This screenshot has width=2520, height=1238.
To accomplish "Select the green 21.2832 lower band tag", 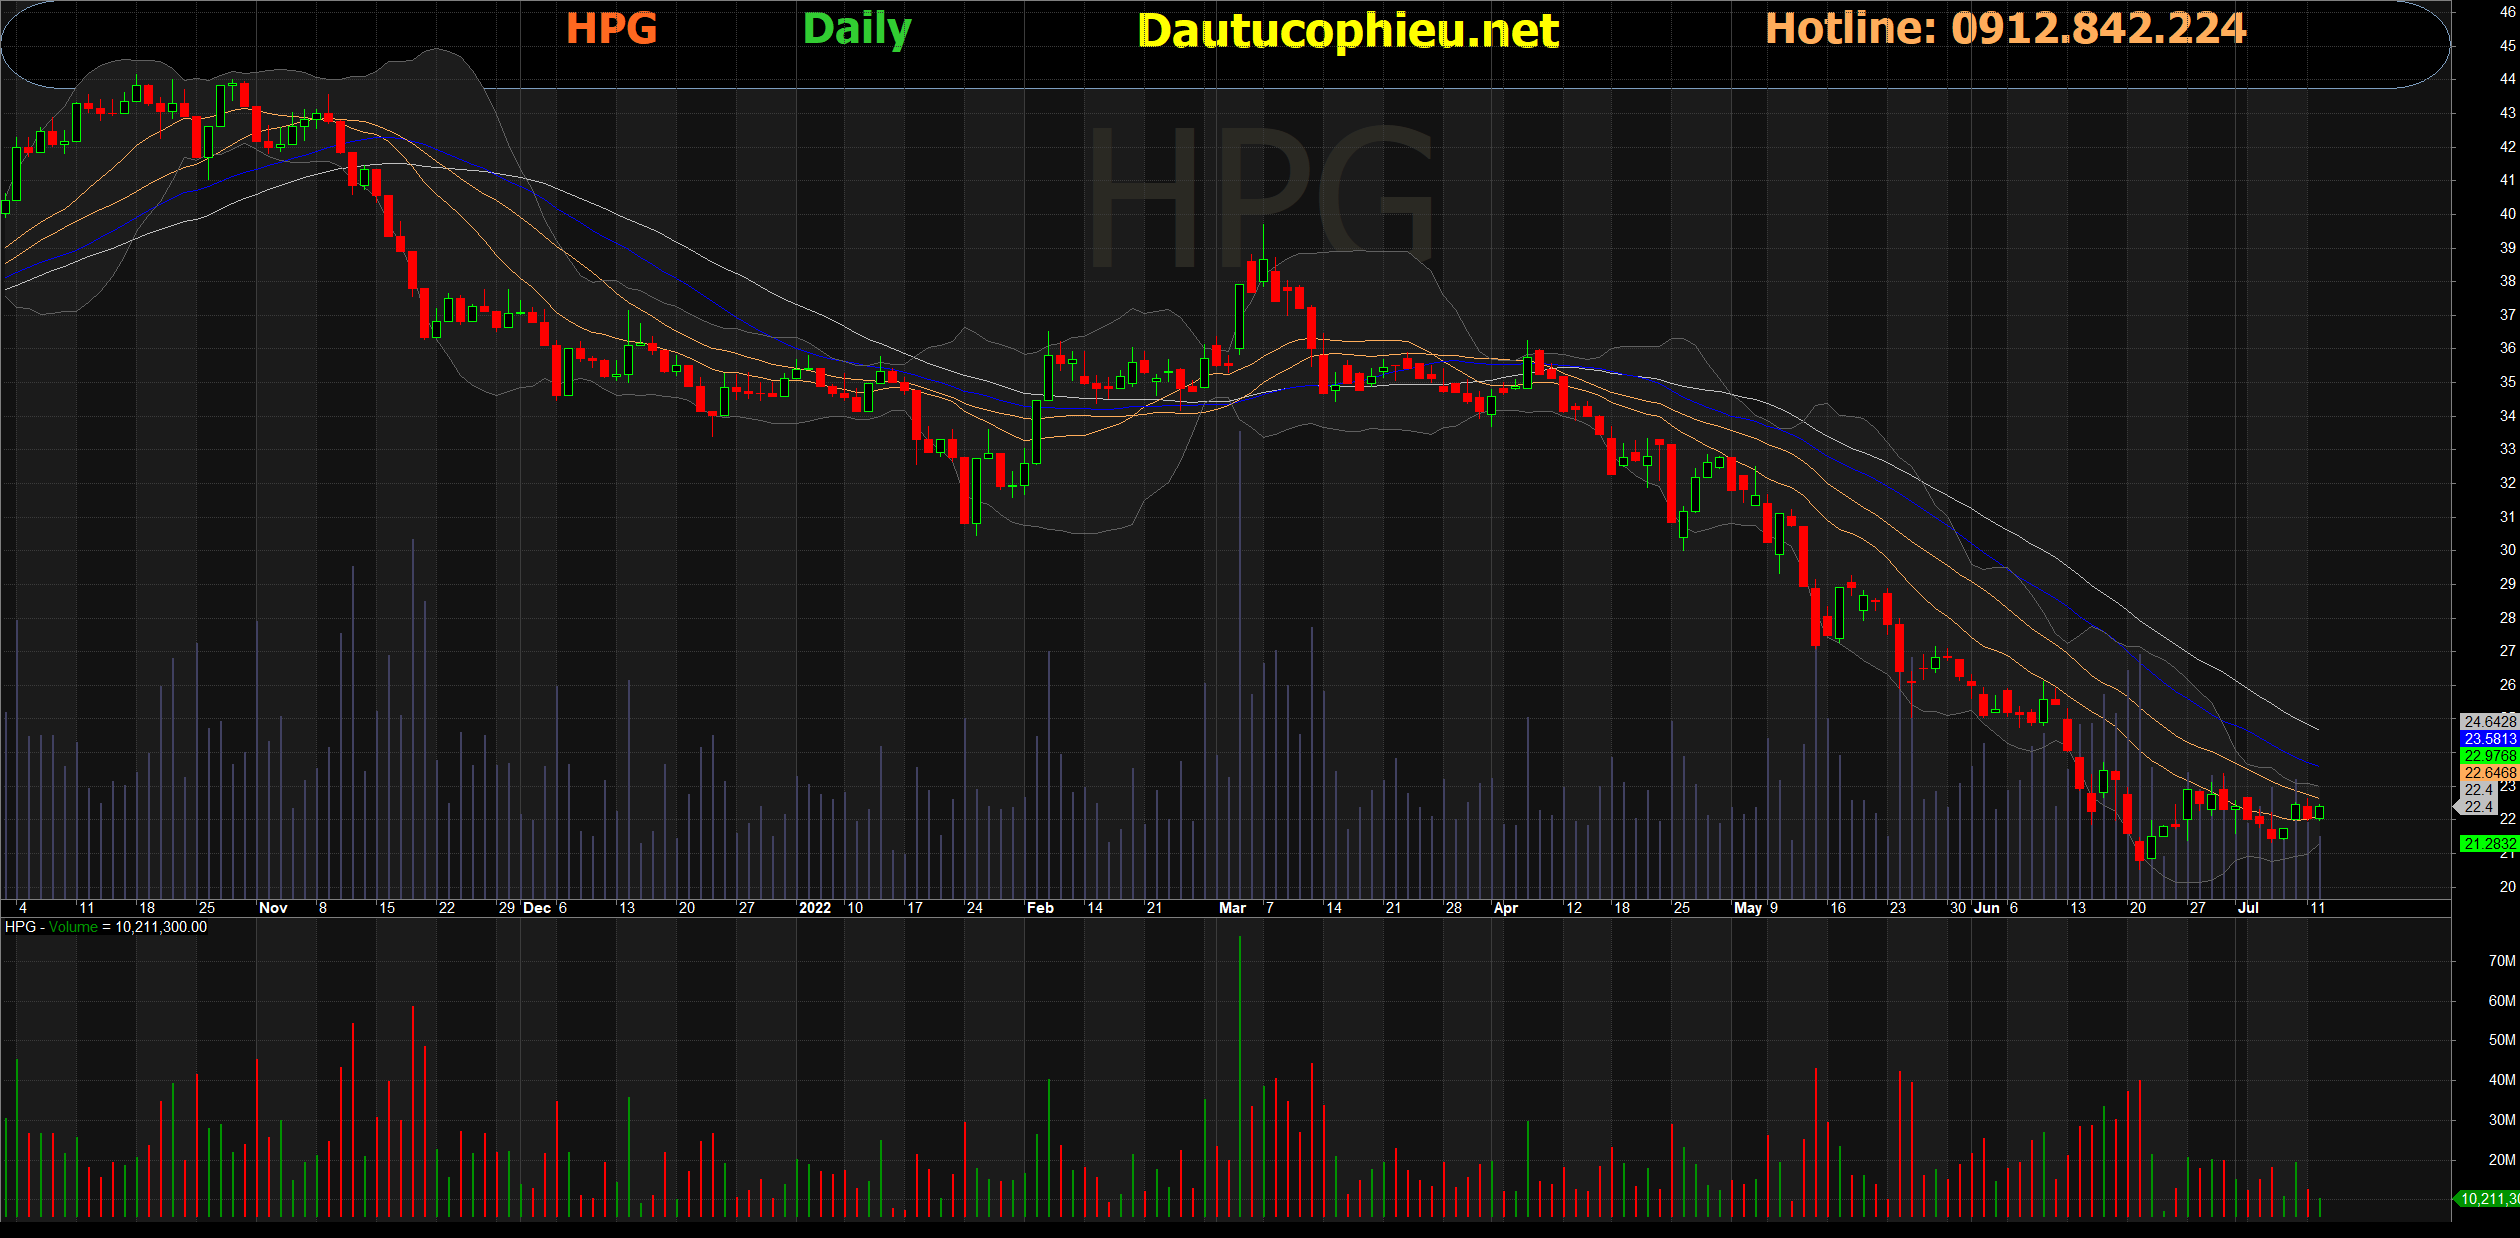I will [2489, 844].
